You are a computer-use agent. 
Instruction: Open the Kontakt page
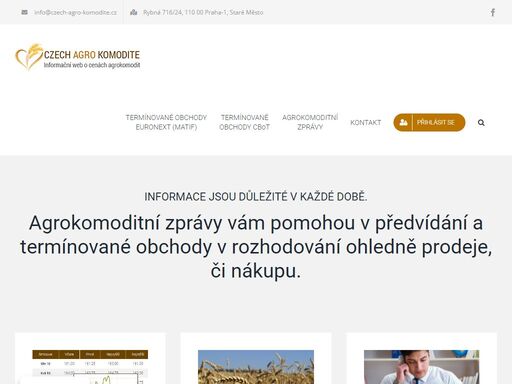pyautogui.click(x=365, y=122)
